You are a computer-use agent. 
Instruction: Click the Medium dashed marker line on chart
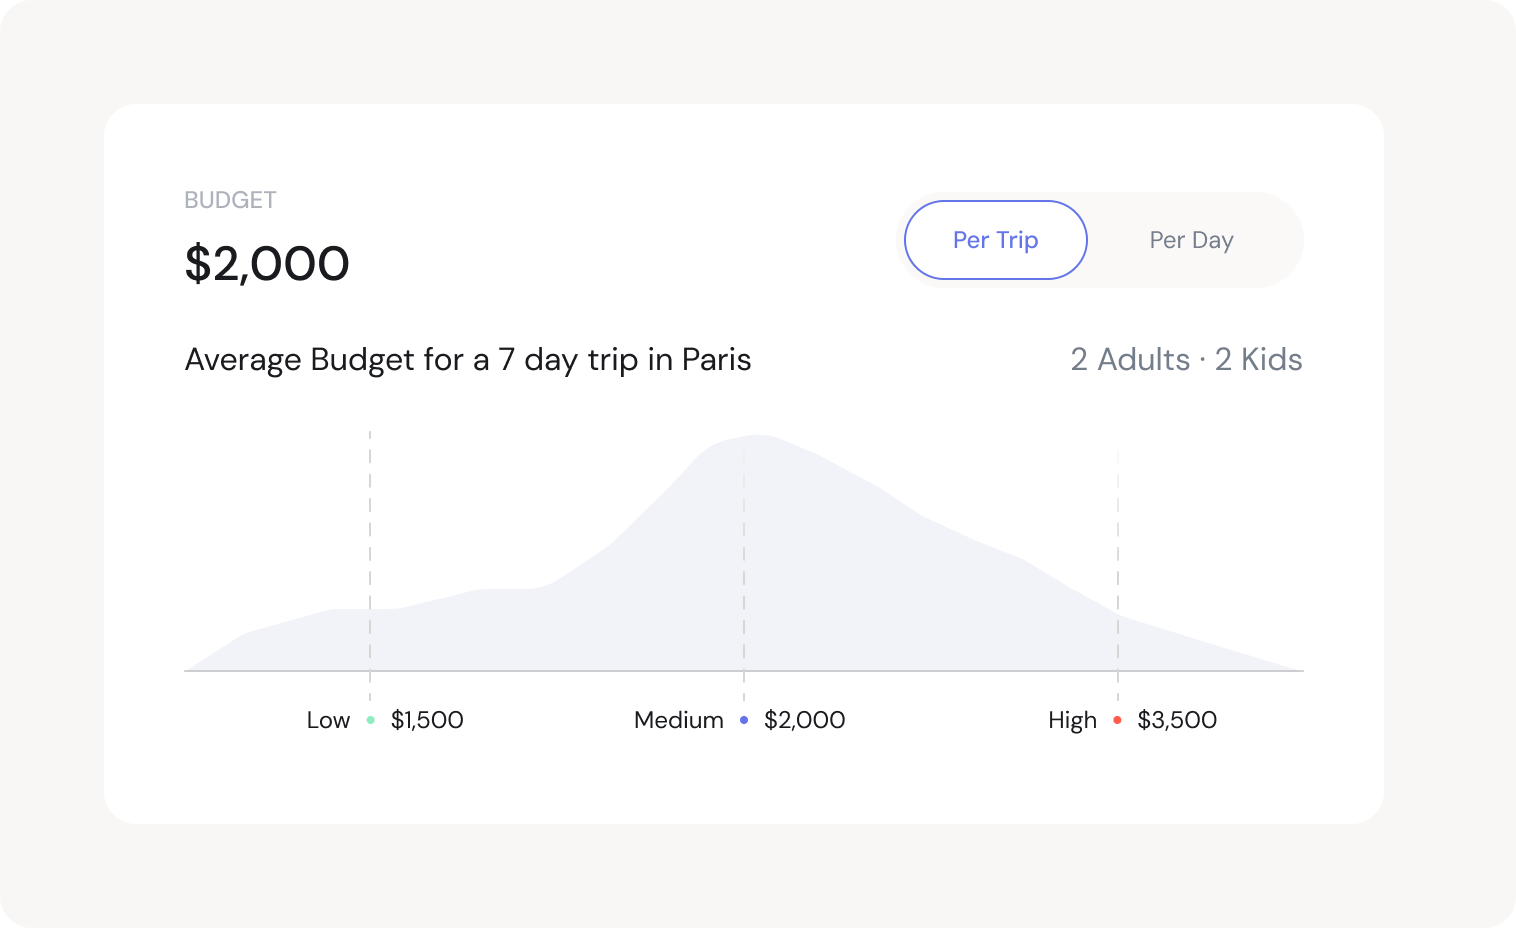point(744,550)
